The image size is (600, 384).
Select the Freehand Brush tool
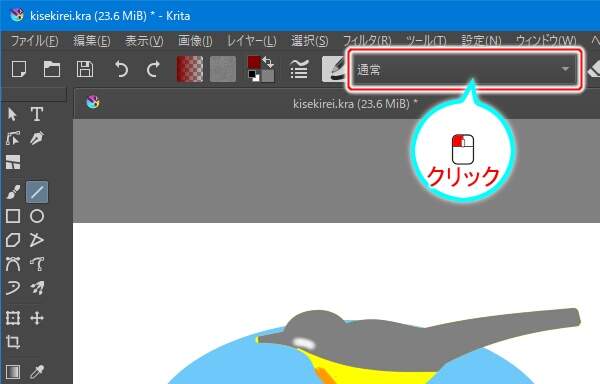click(13, 192)
